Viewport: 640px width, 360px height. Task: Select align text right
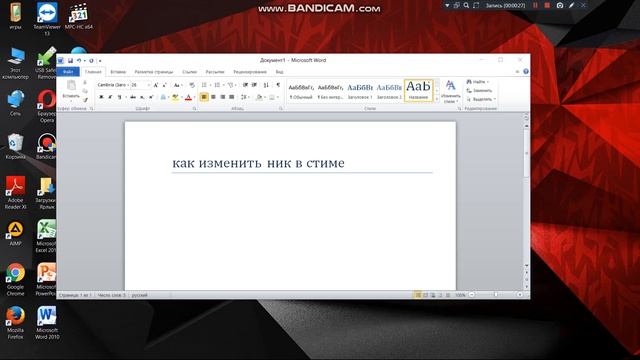(x=222, y=97)
